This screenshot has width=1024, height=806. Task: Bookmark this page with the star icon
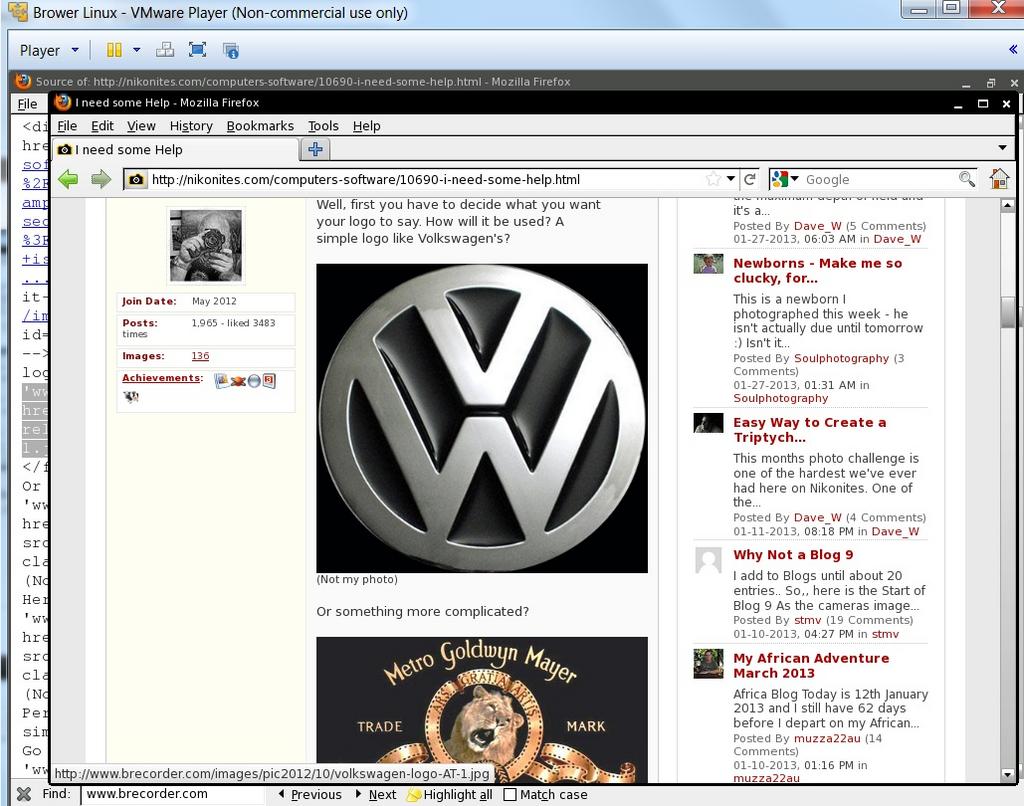tap(713, 179)
